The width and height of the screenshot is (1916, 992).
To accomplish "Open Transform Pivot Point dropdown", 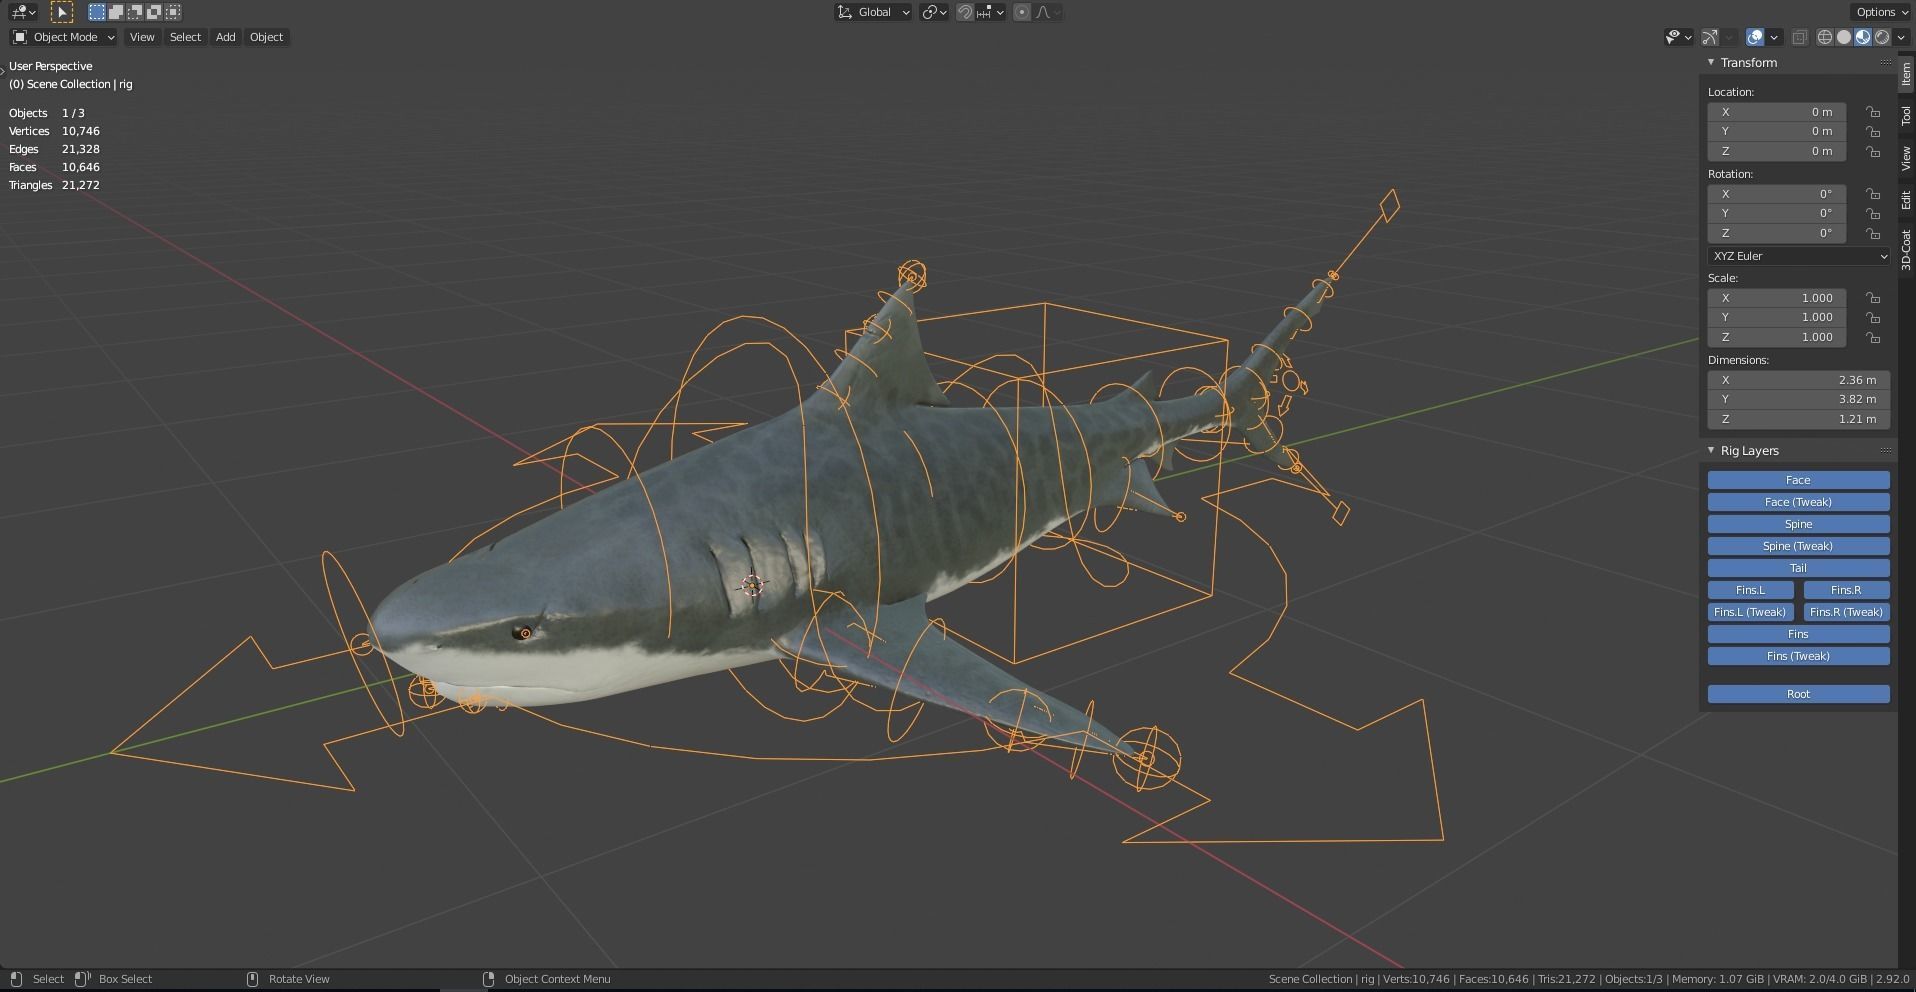I will (934, 12).
